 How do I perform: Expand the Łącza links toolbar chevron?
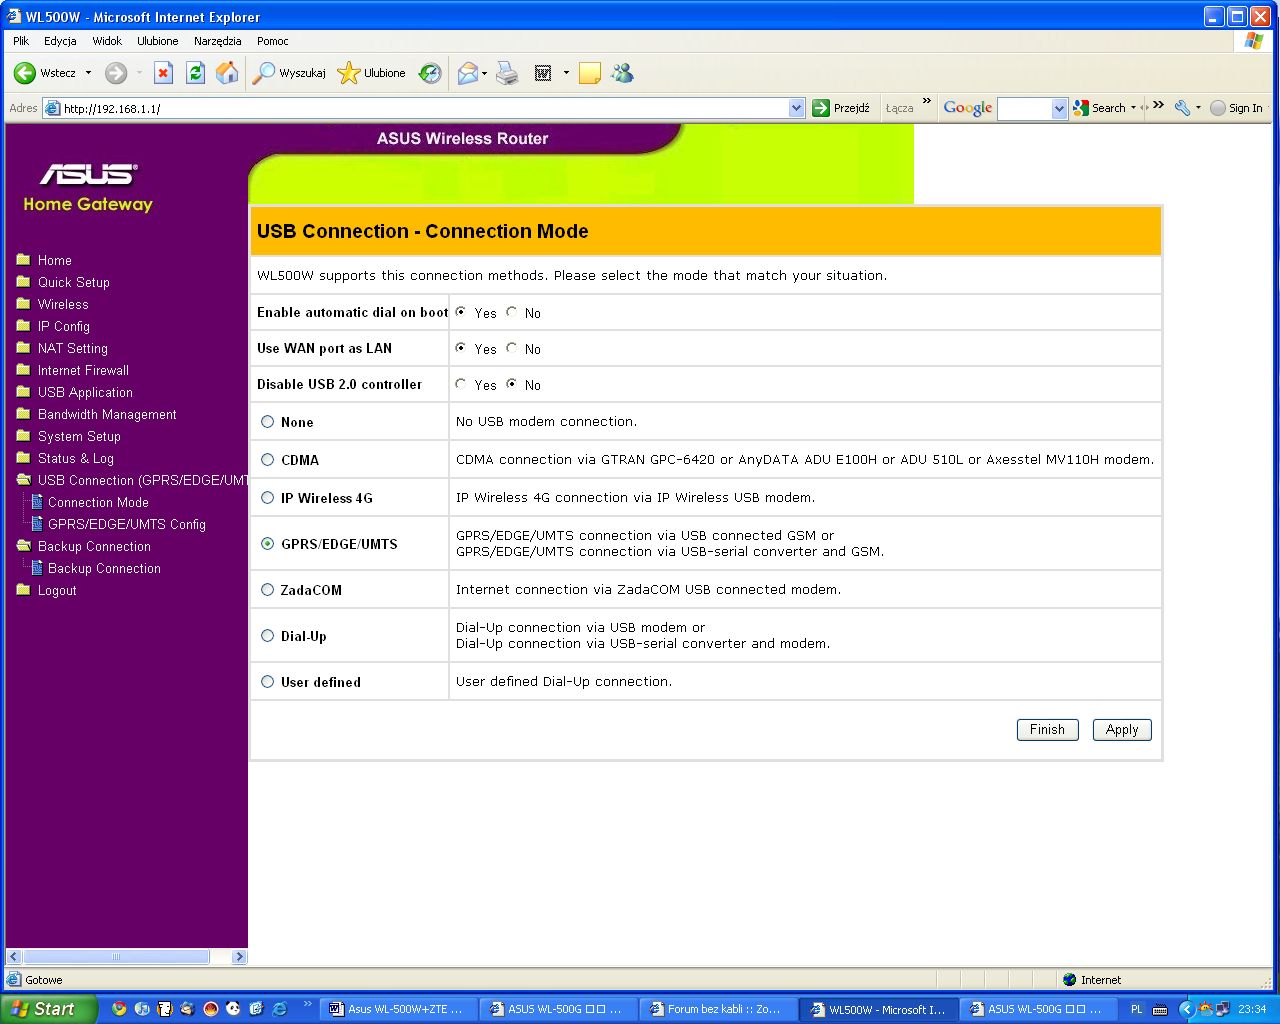[927, 102]
